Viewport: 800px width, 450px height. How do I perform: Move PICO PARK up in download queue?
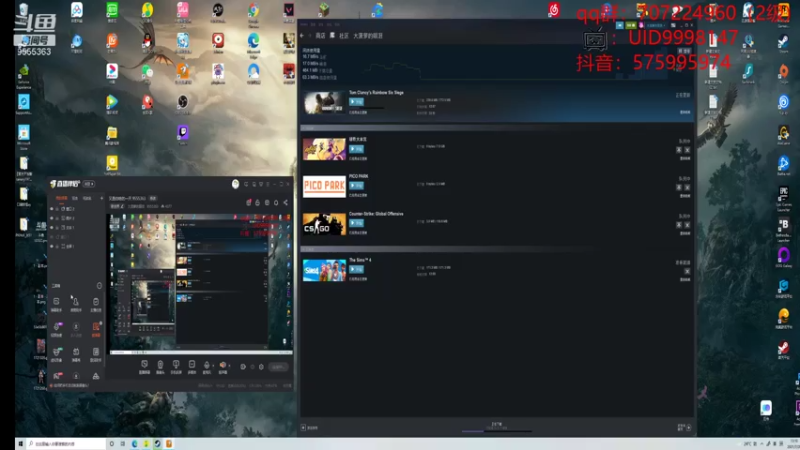[679, 187]
